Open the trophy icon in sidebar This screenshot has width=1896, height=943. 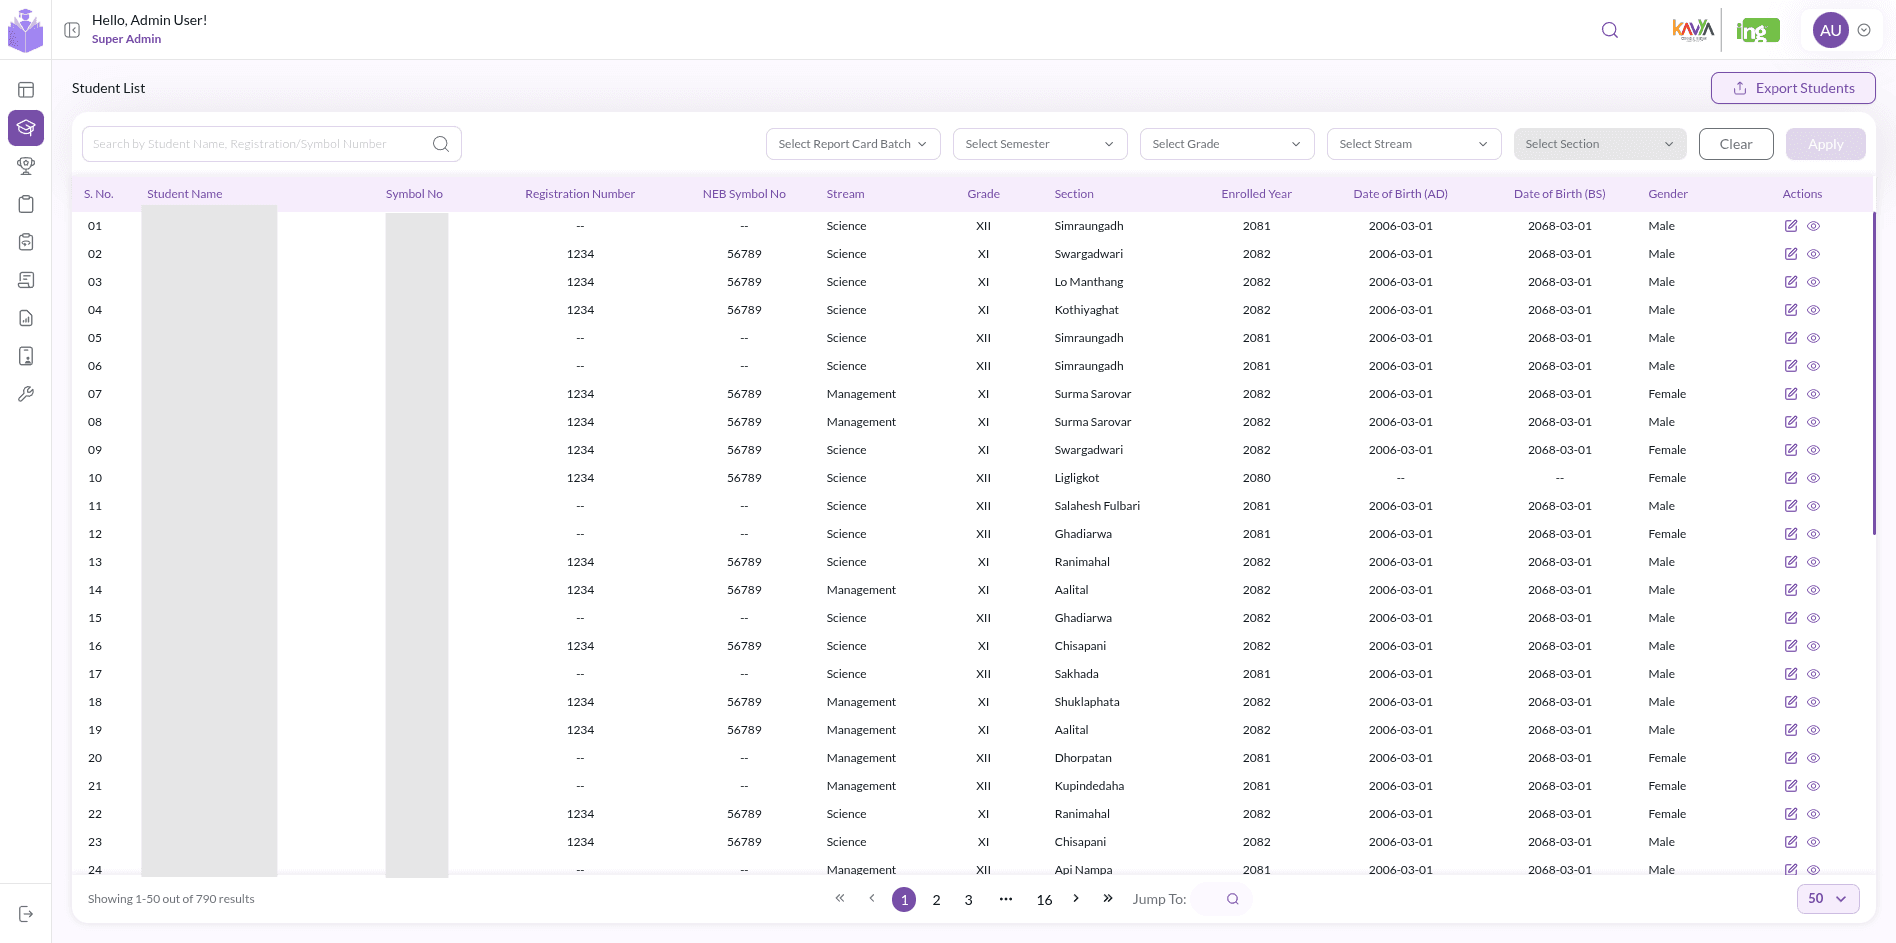(x=26, y=166)
